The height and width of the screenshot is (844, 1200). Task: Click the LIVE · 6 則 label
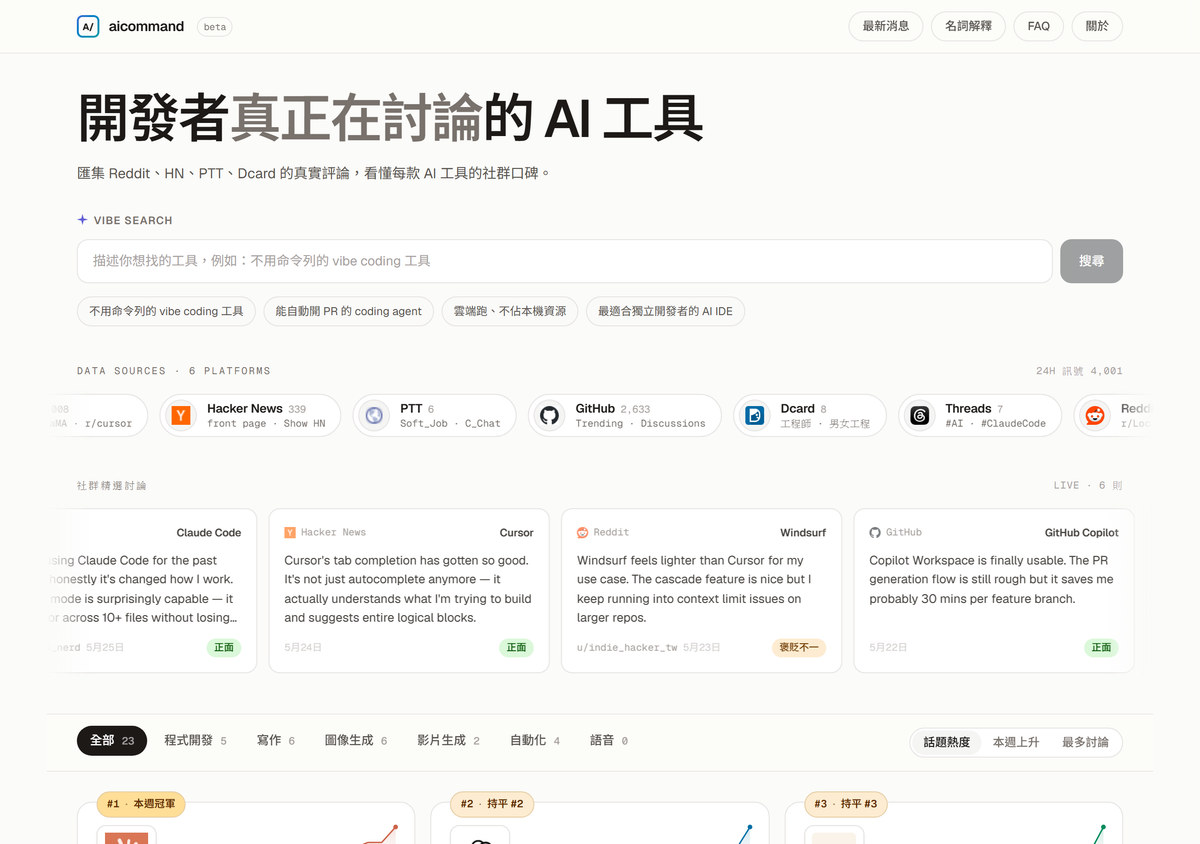click(1088, 485)
